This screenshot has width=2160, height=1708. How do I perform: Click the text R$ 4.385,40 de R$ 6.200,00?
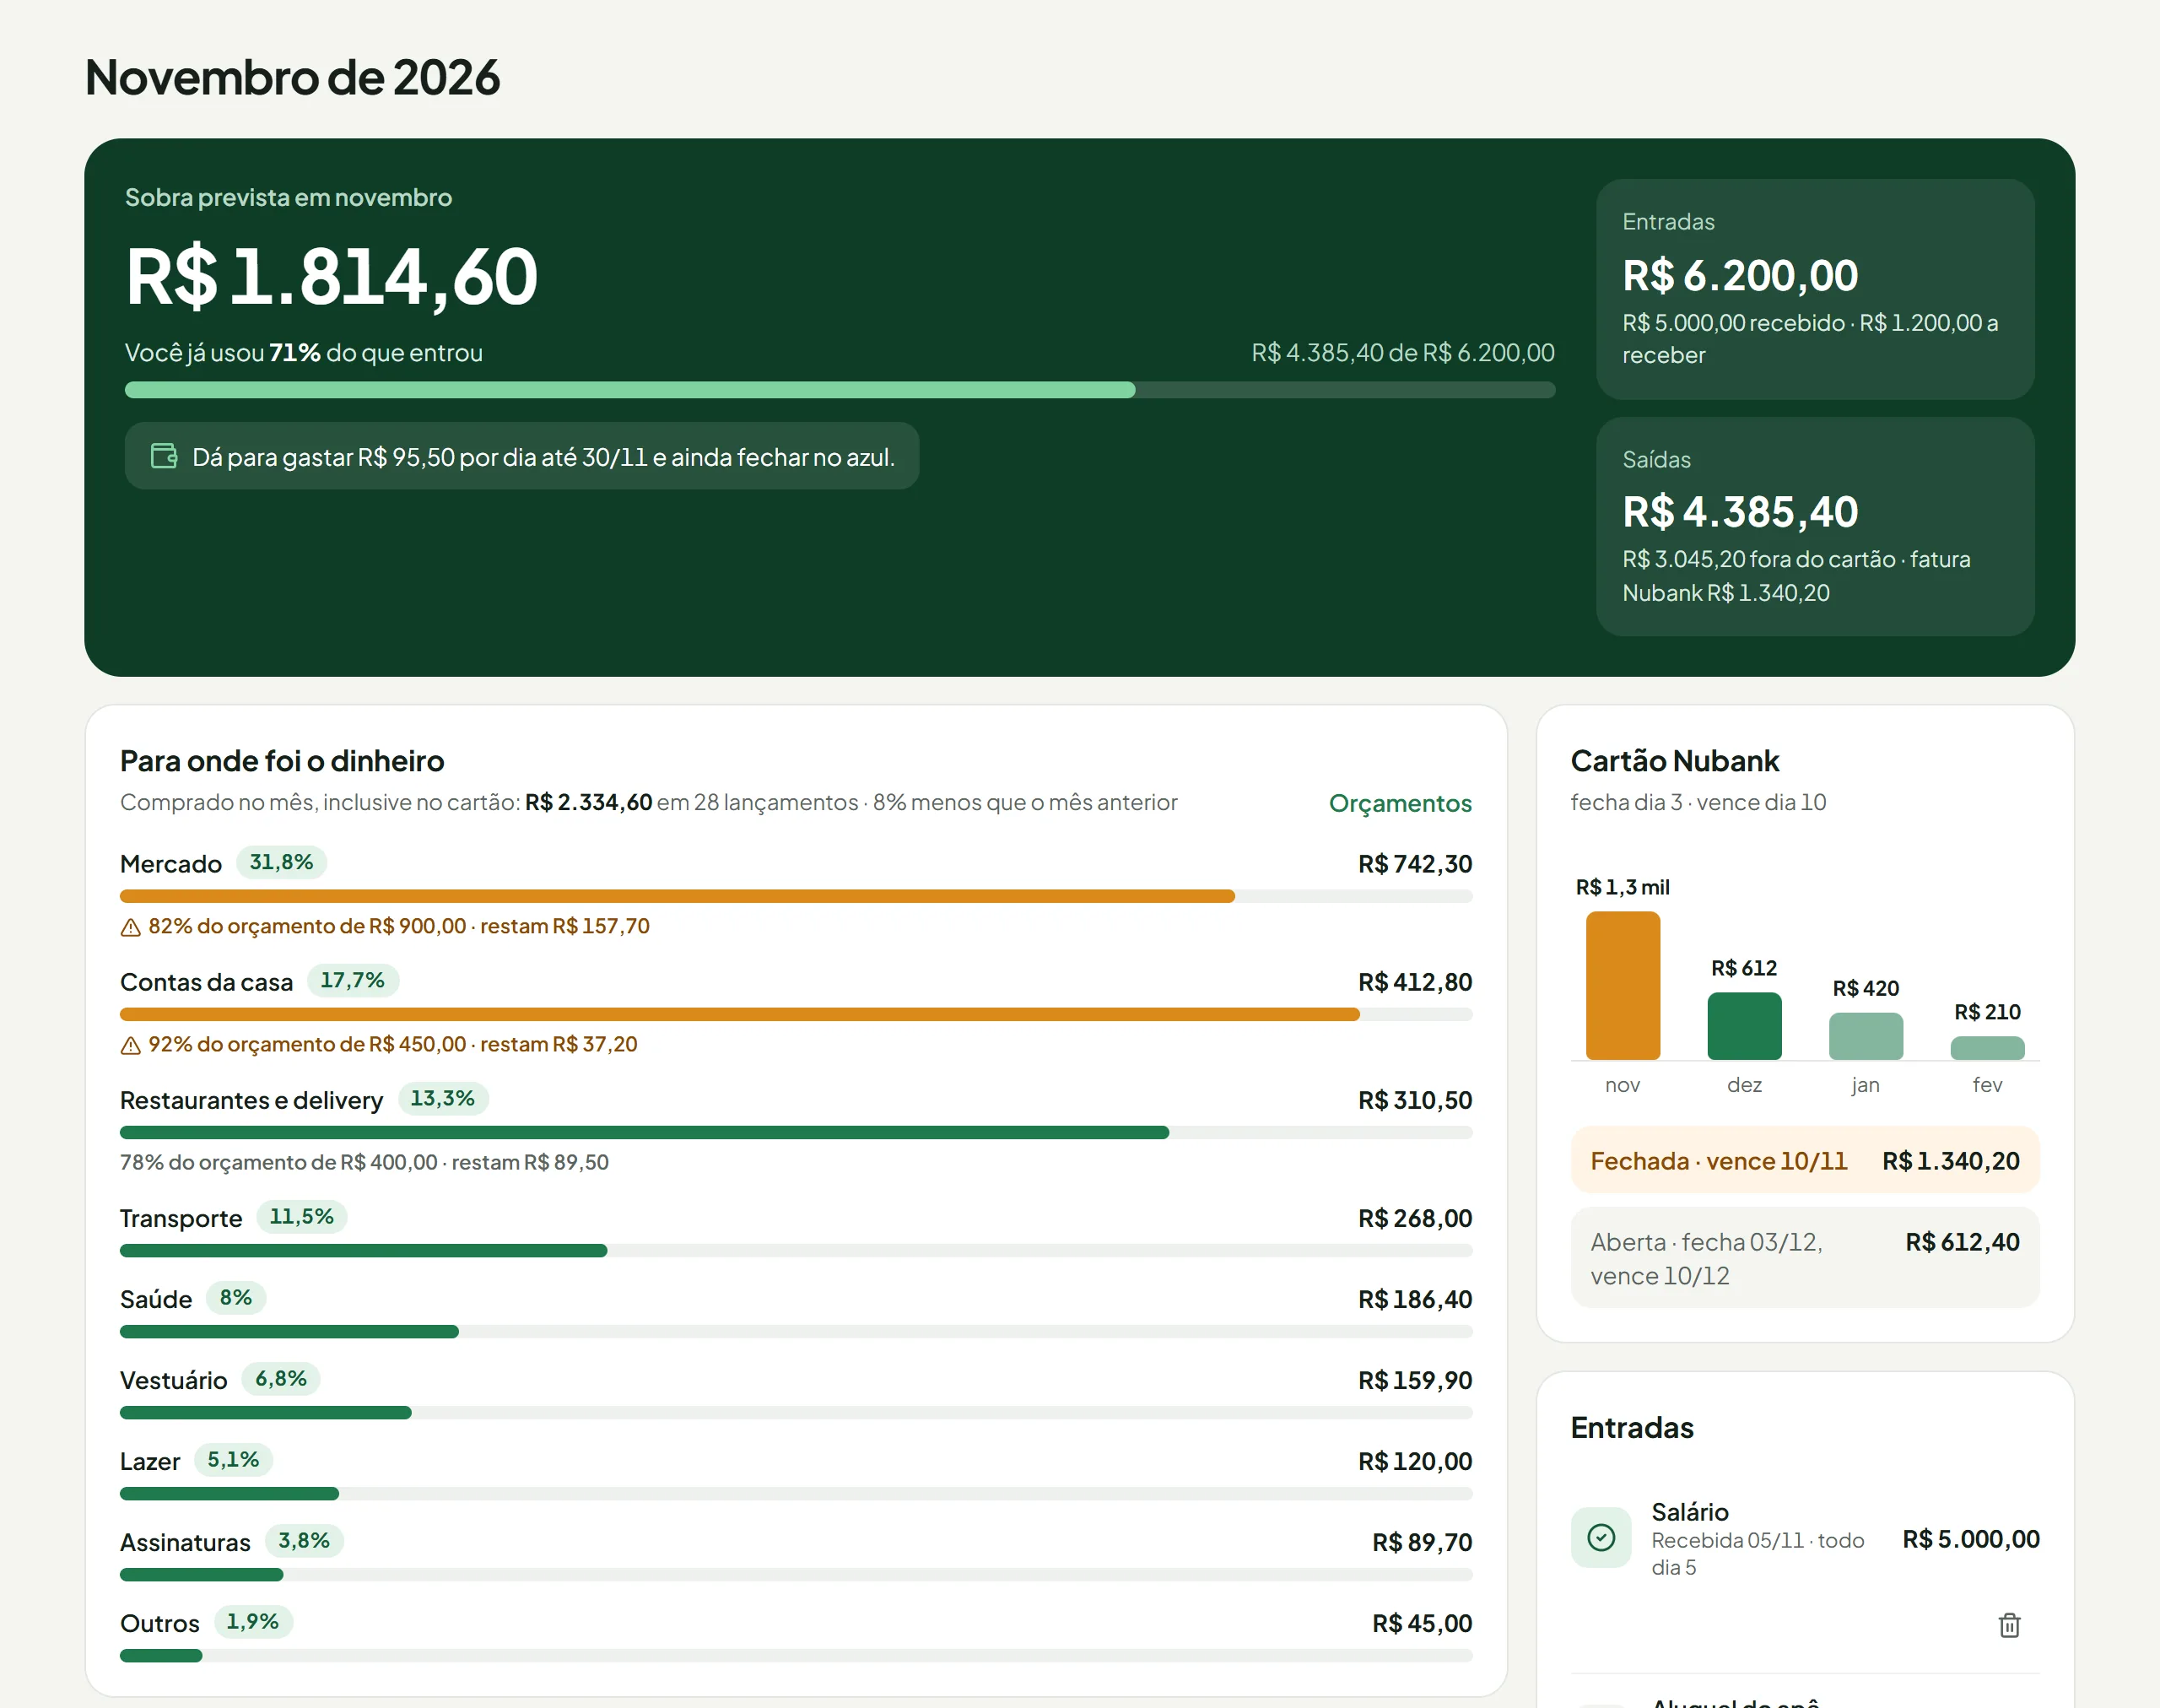click(x=1403, y=352)
